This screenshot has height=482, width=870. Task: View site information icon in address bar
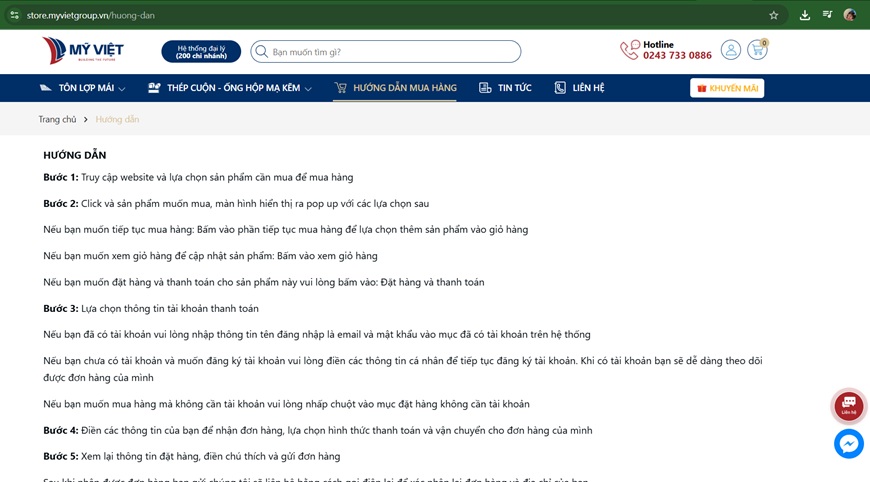point(14,16)
